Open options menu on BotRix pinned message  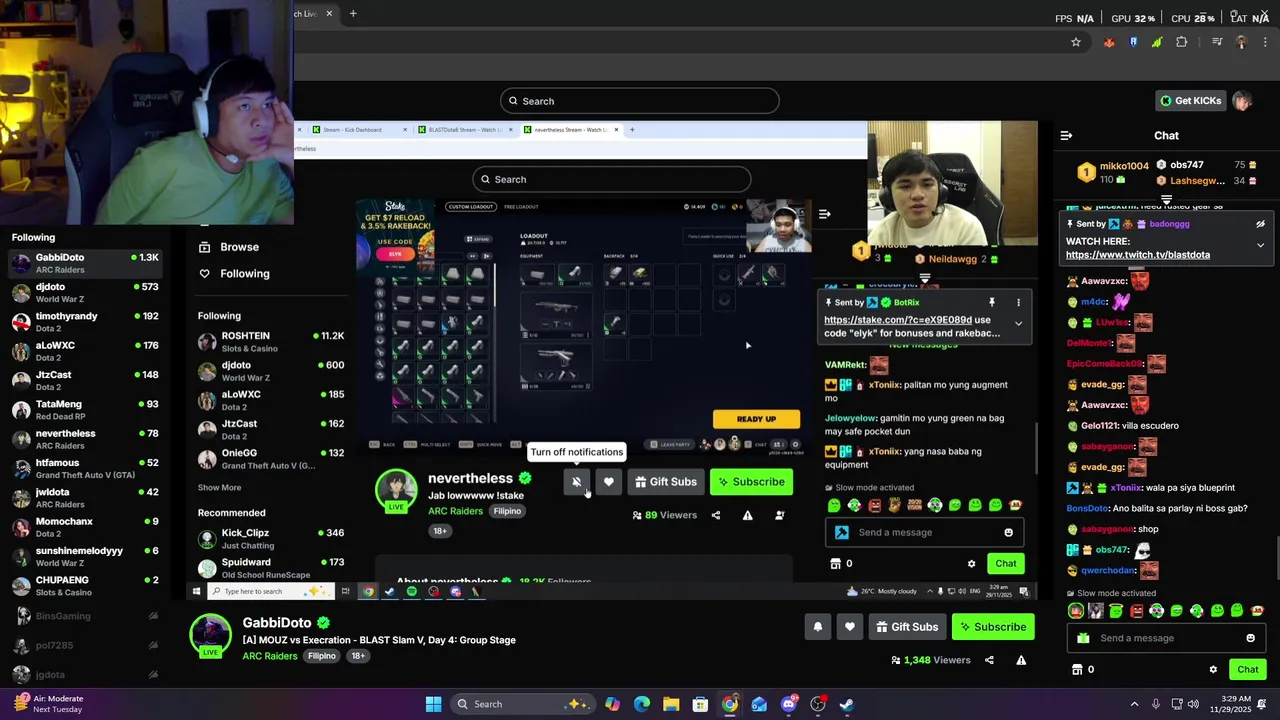(1018, 302)
